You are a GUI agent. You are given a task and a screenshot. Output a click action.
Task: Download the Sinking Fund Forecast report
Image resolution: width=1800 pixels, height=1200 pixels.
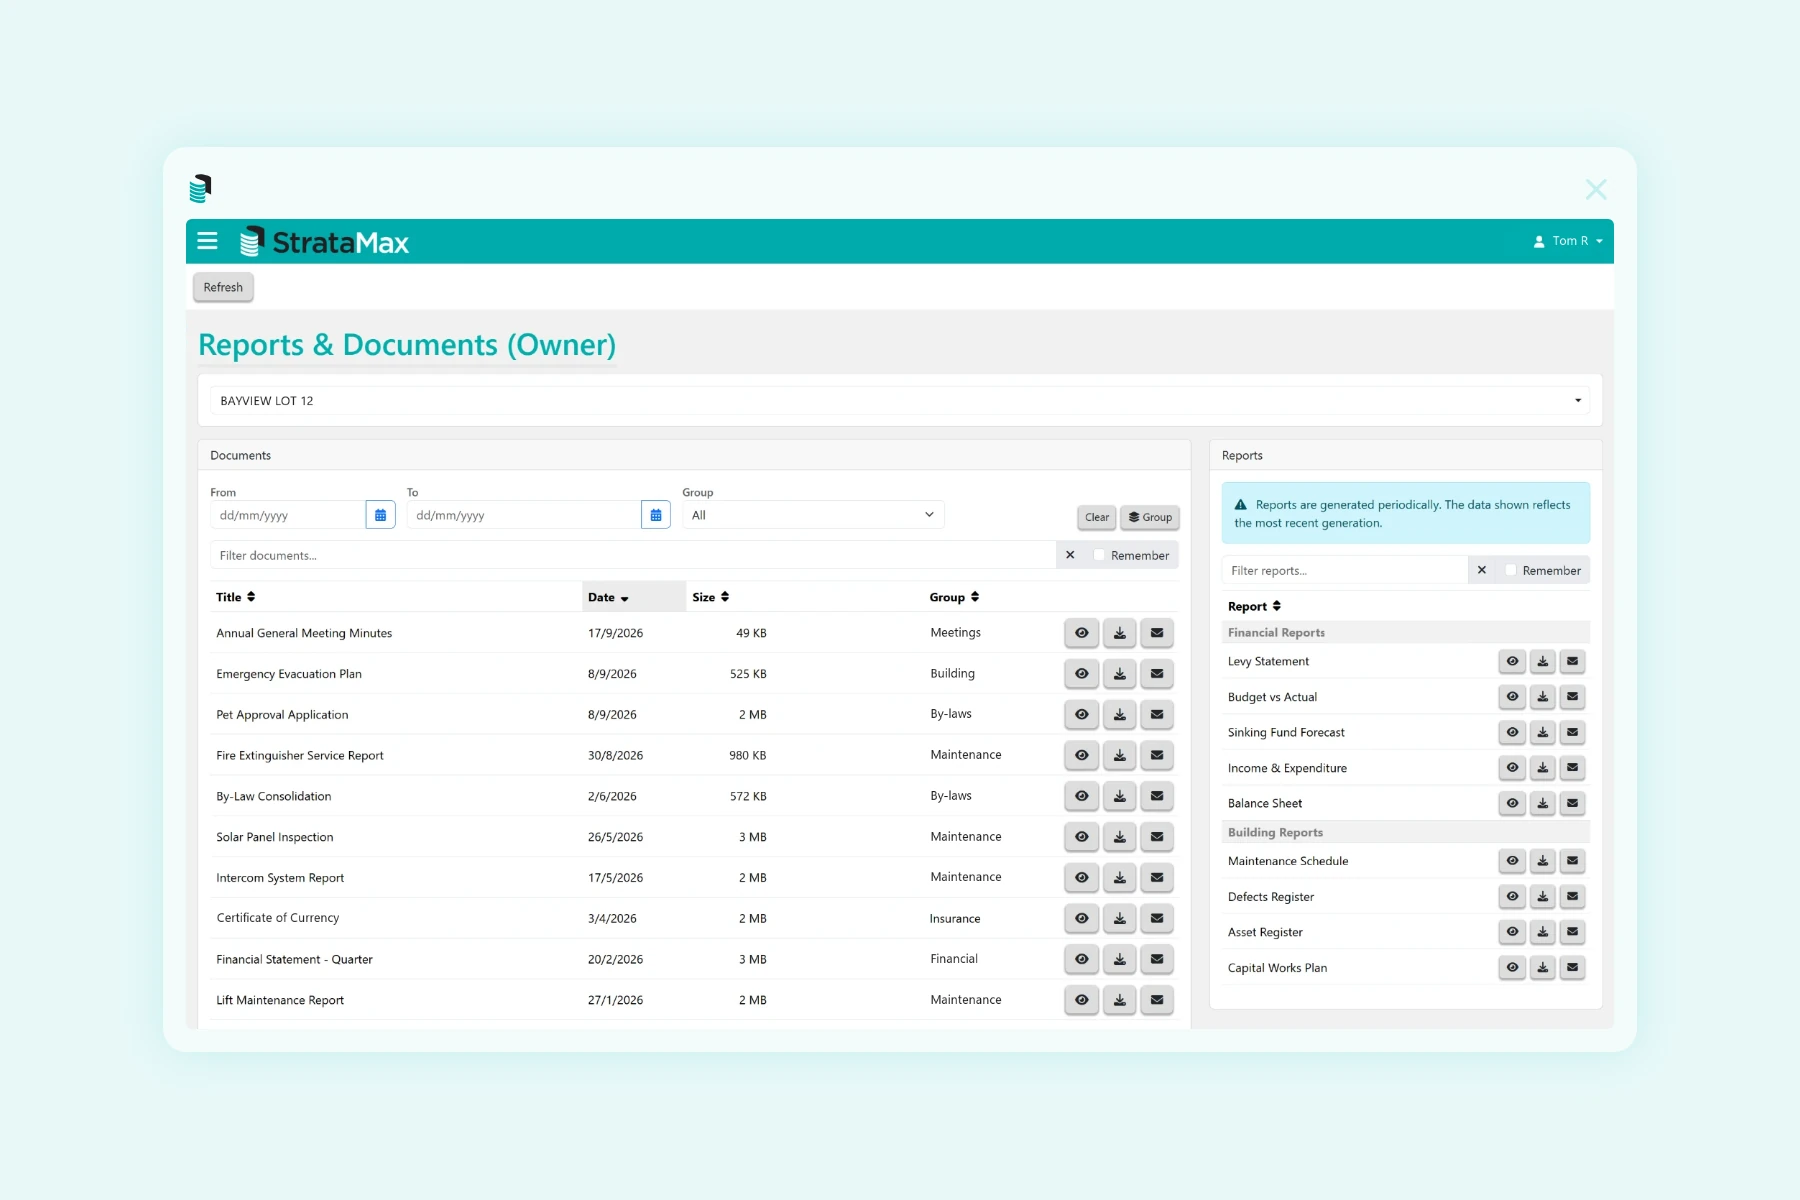(x=1543, y=732)
